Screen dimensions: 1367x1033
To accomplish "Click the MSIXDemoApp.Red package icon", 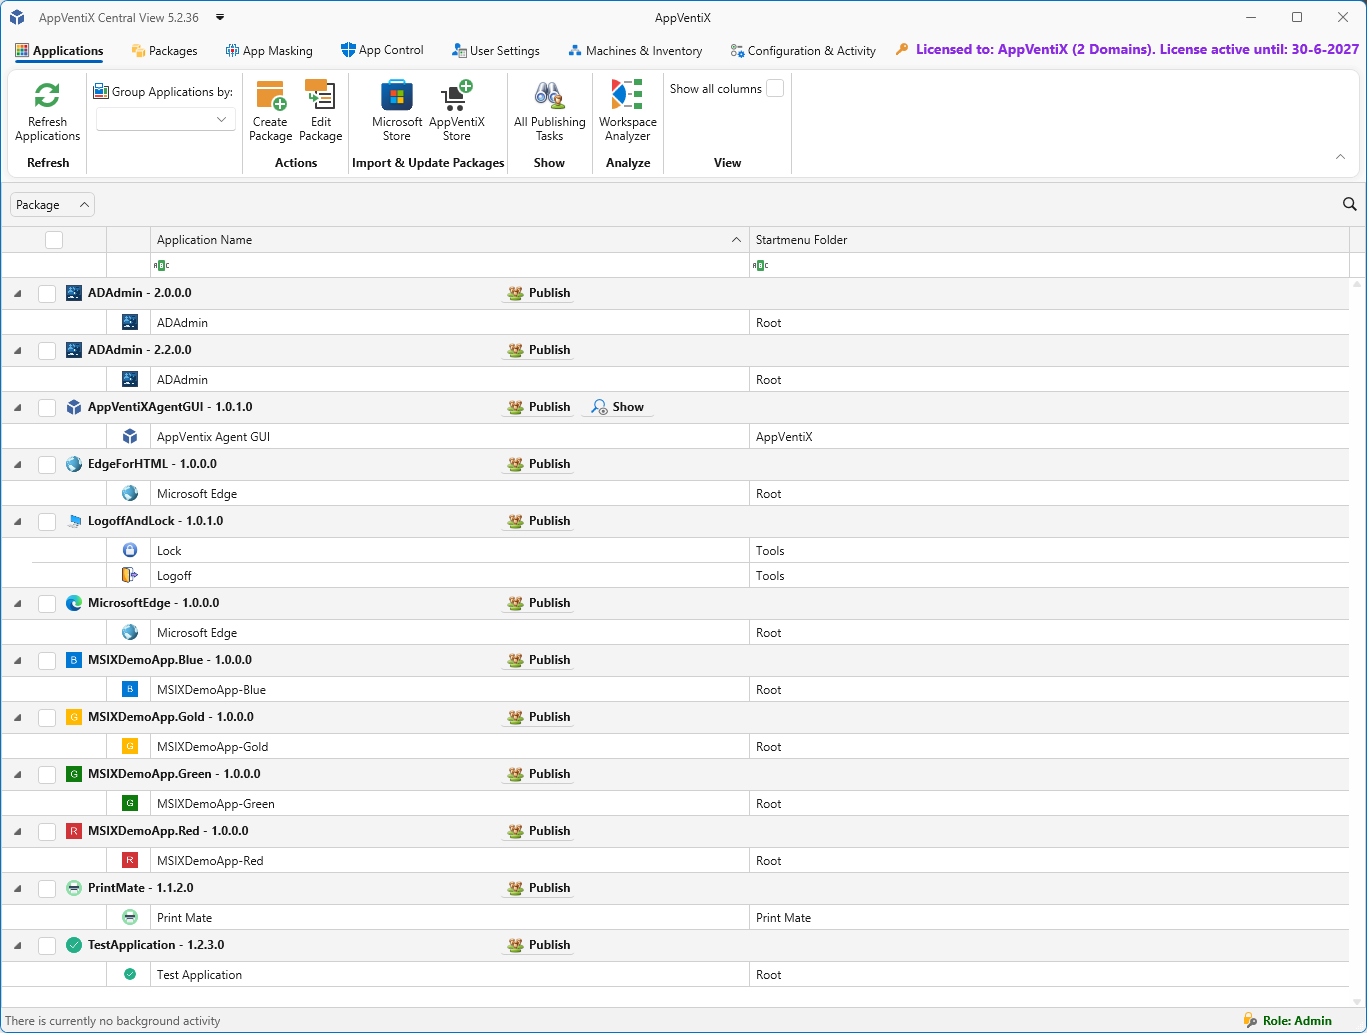I will pos(73,831).
